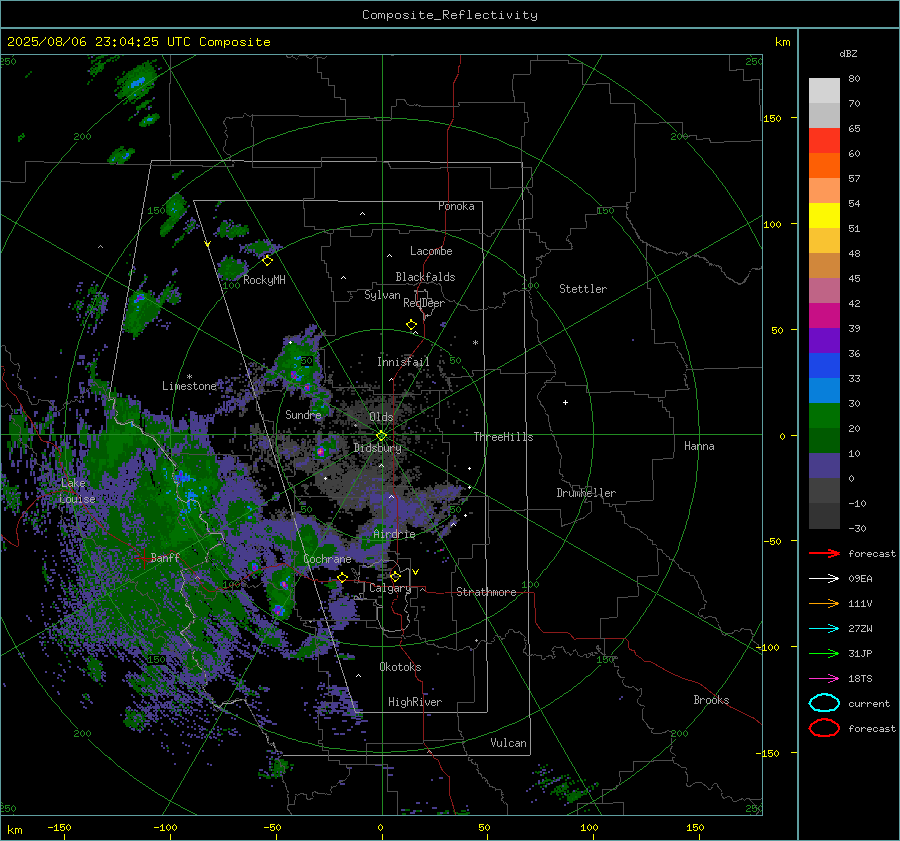Screen dimensions: 900x841
Task: Click the Vulcan city label
Action: pyautogui.click(x=508, y=743)
